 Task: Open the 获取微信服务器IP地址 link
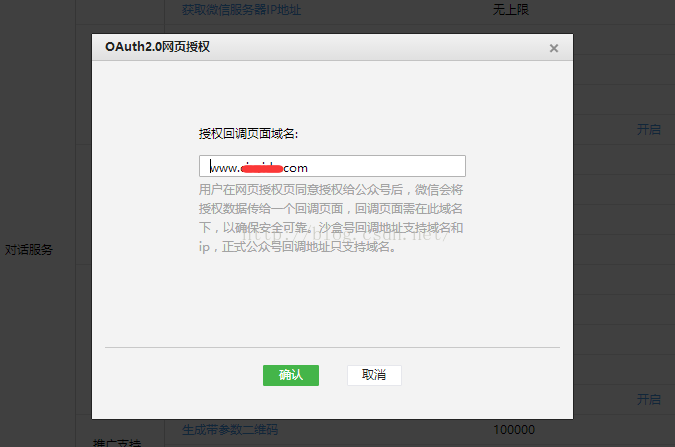coord(241,10)
